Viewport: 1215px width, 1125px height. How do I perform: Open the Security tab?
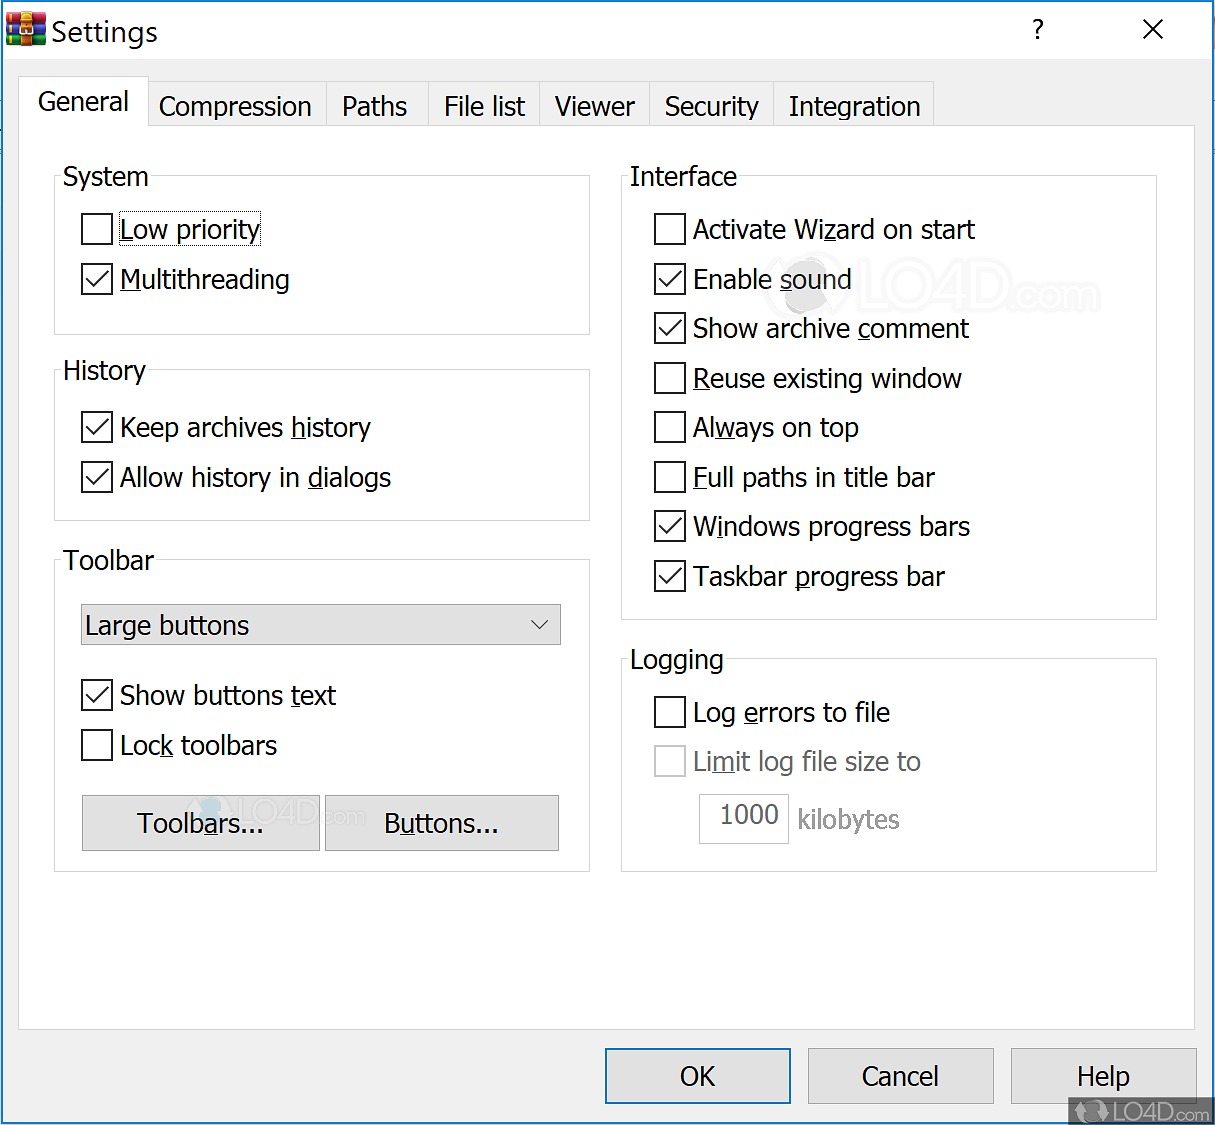click(x=711, y=106)
